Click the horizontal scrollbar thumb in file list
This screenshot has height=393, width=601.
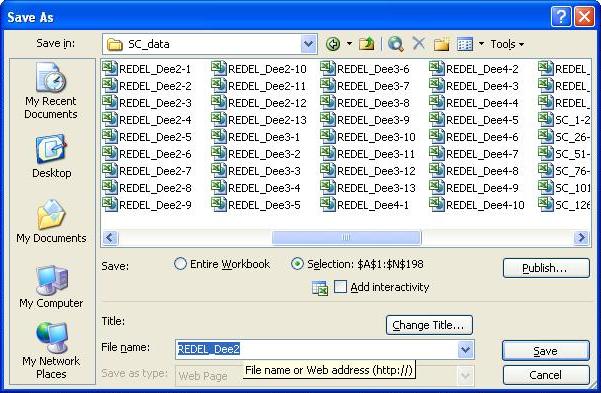(x=346, y=238)
